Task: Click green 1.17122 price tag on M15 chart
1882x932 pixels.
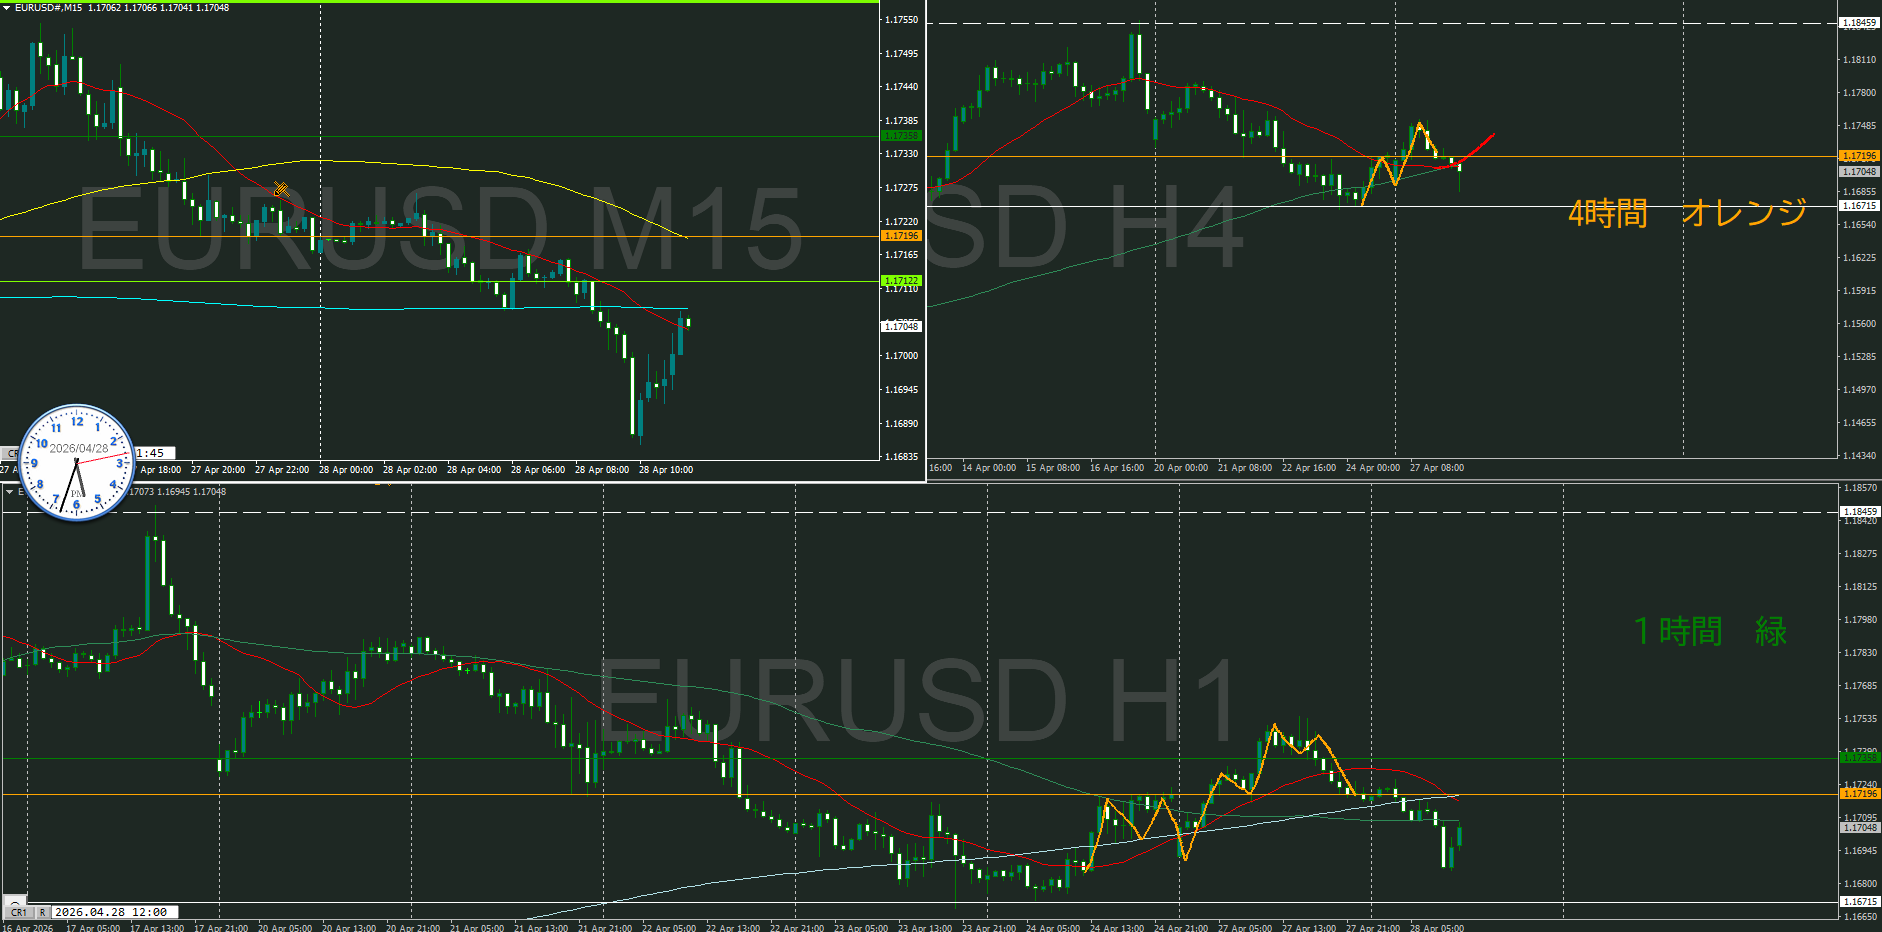Action: click(x=901, y=281)
